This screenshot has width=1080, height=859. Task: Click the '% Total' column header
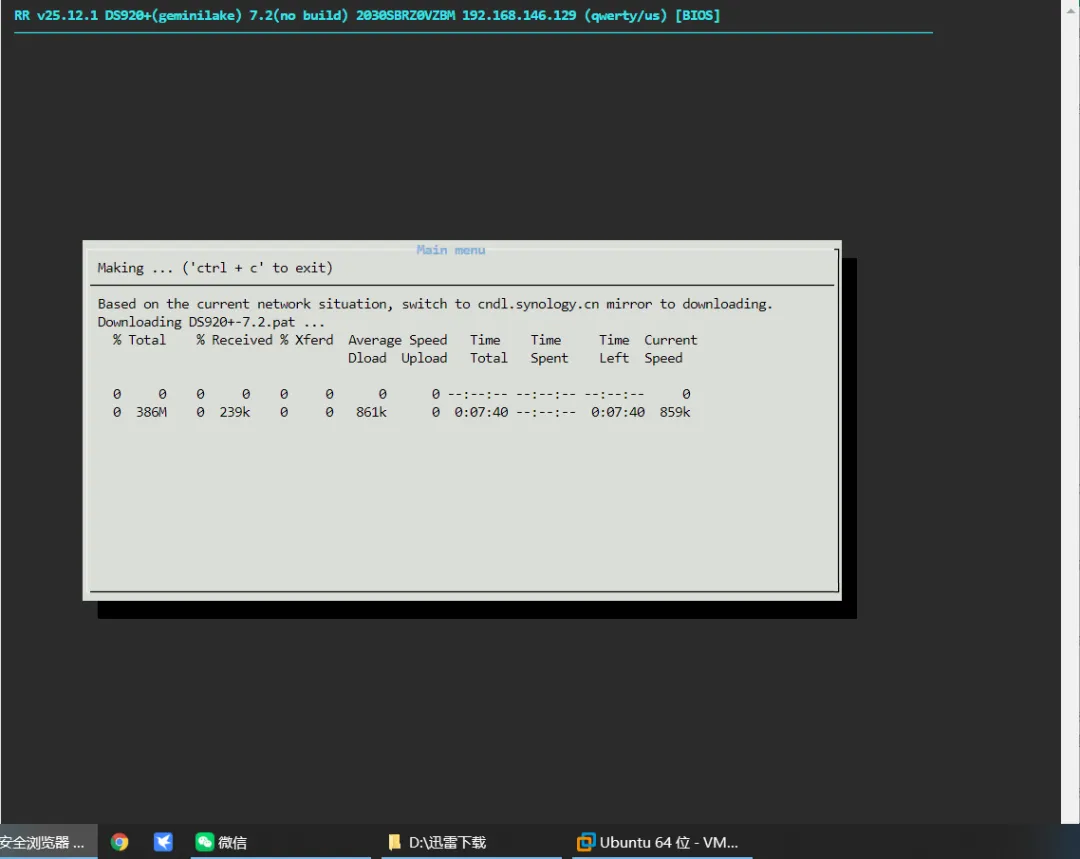pyautogui.click(x=140, y=340)
